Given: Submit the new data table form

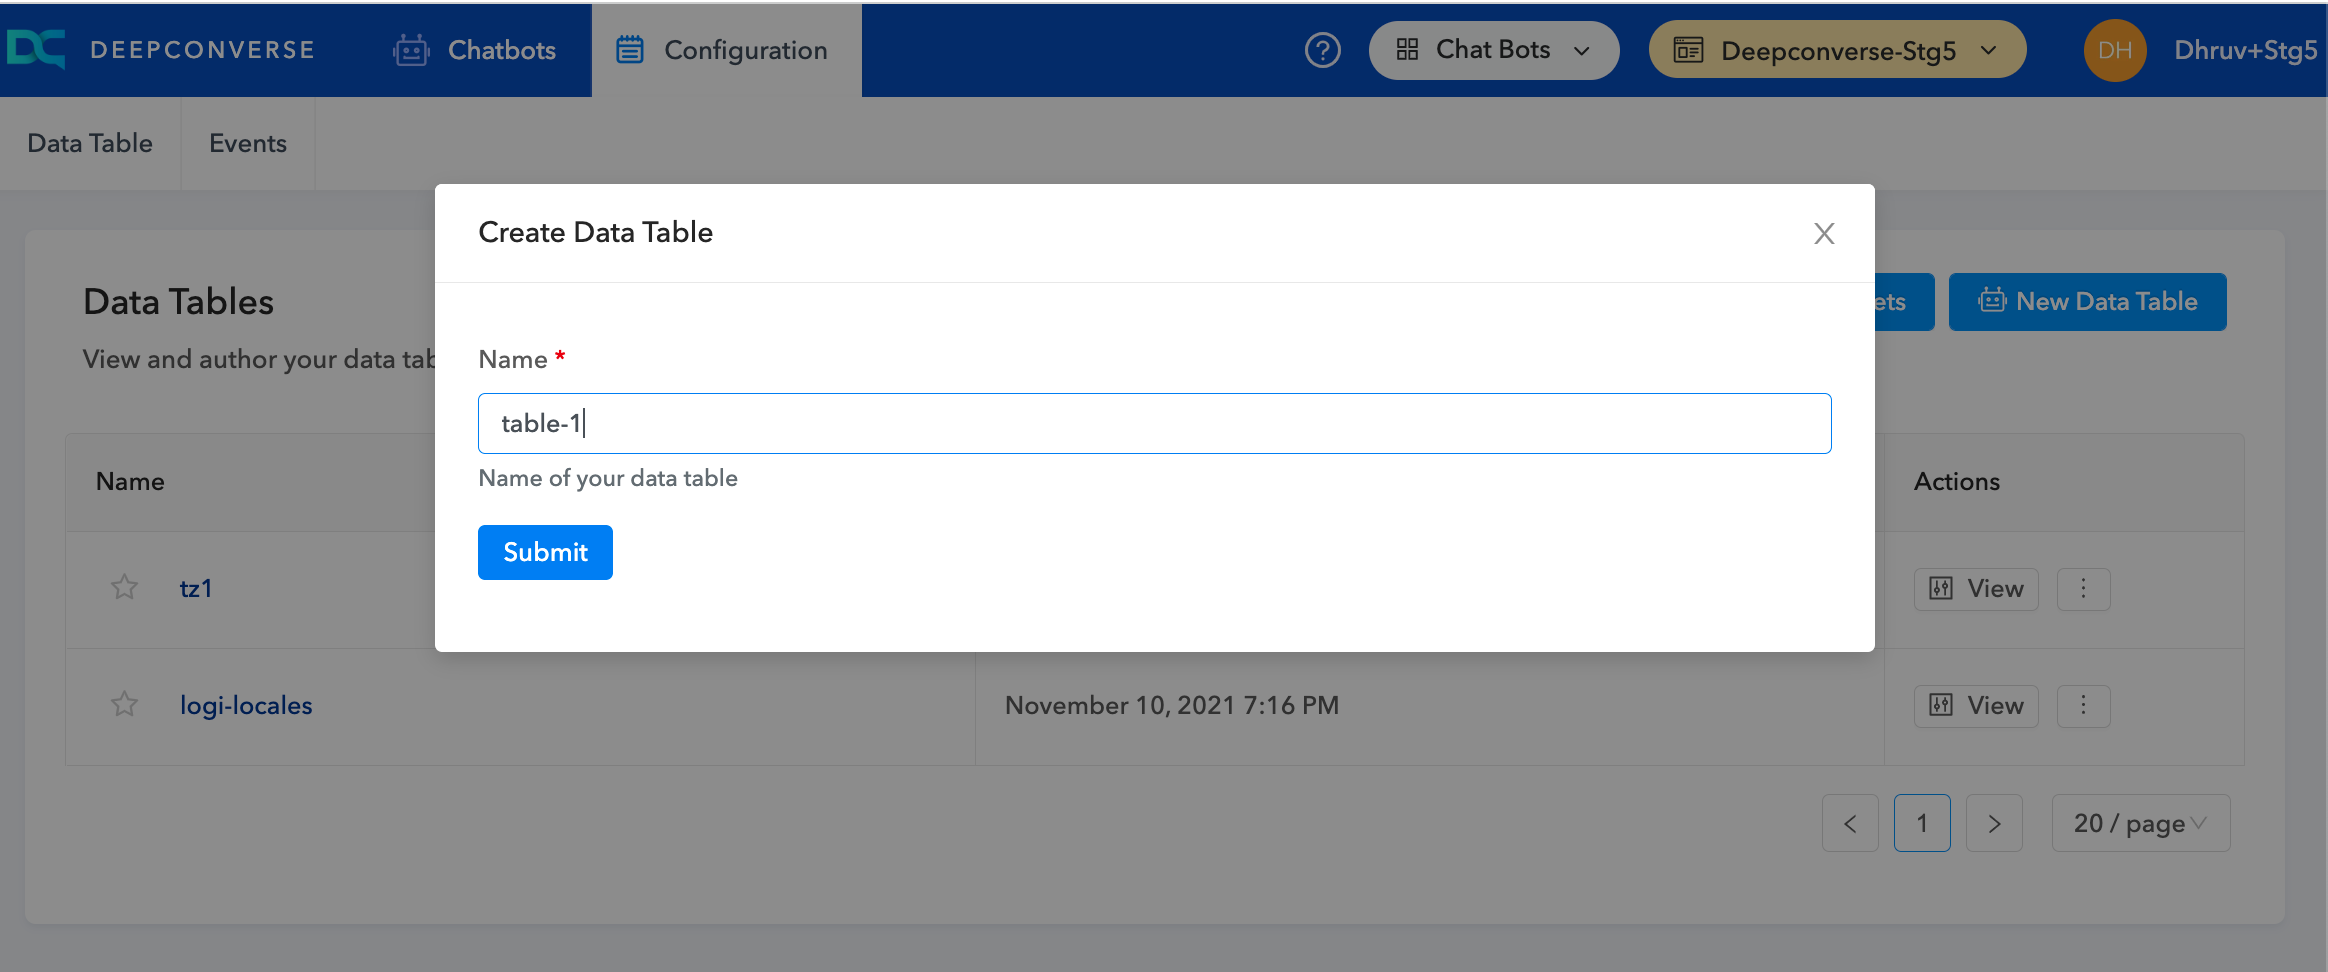Looking at the screenshot, I should (545, 552).
